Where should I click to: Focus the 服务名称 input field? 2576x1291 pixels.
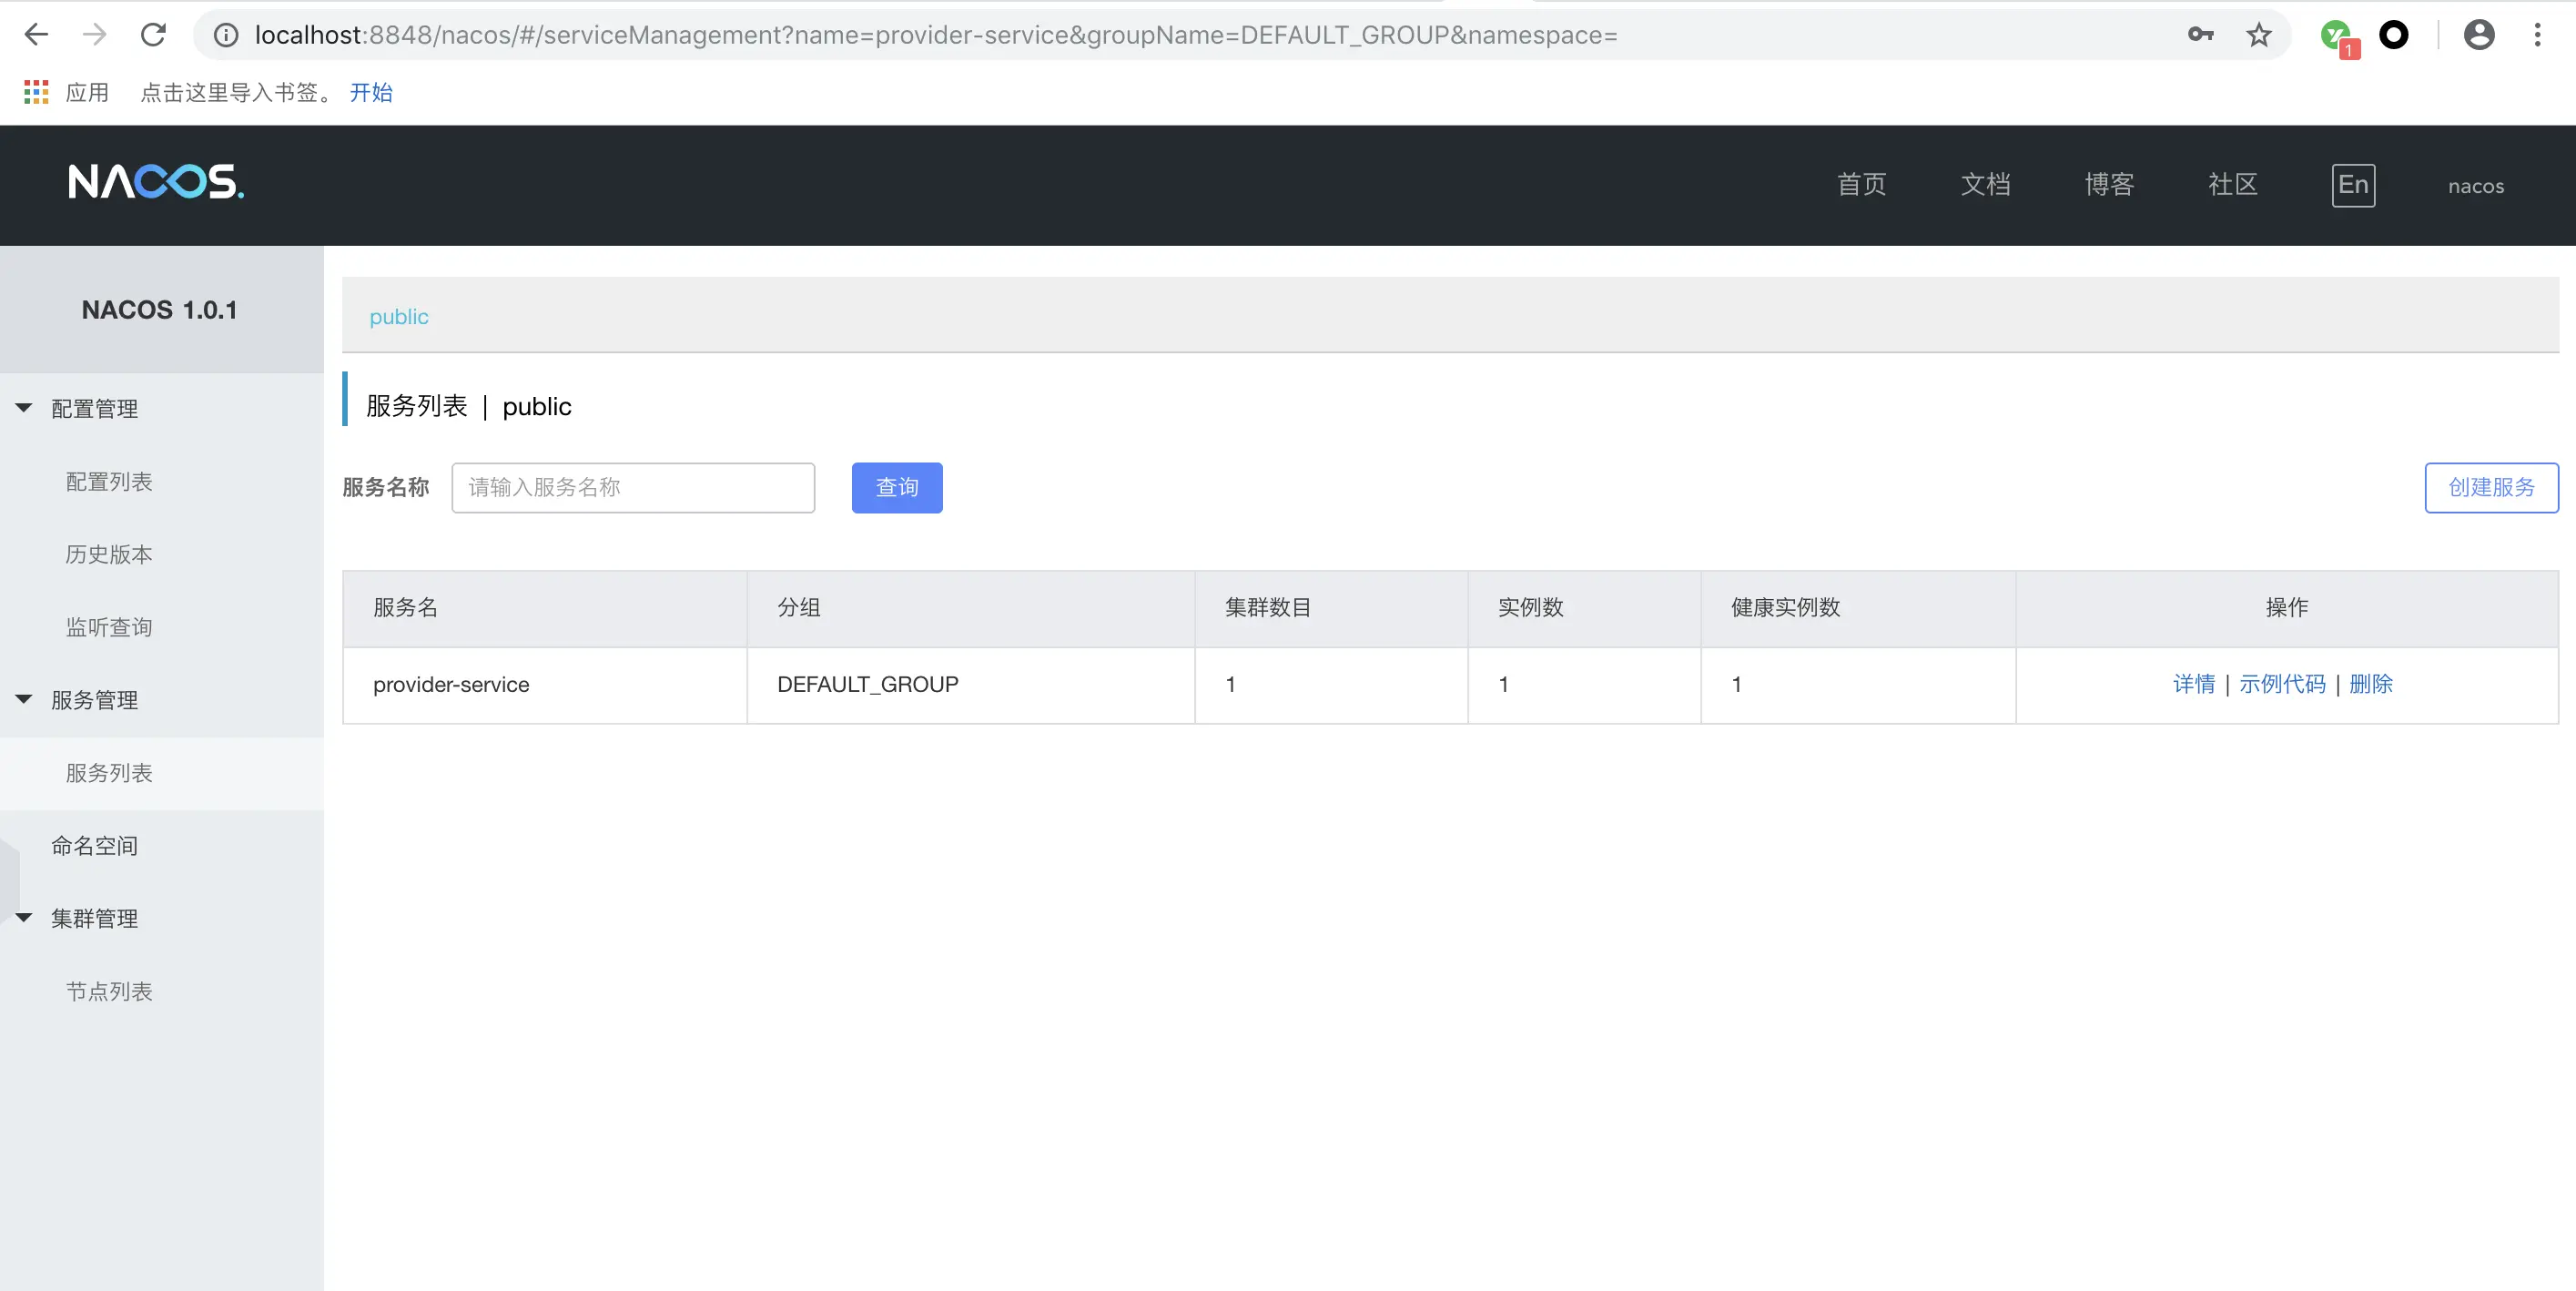pos(632,488)
